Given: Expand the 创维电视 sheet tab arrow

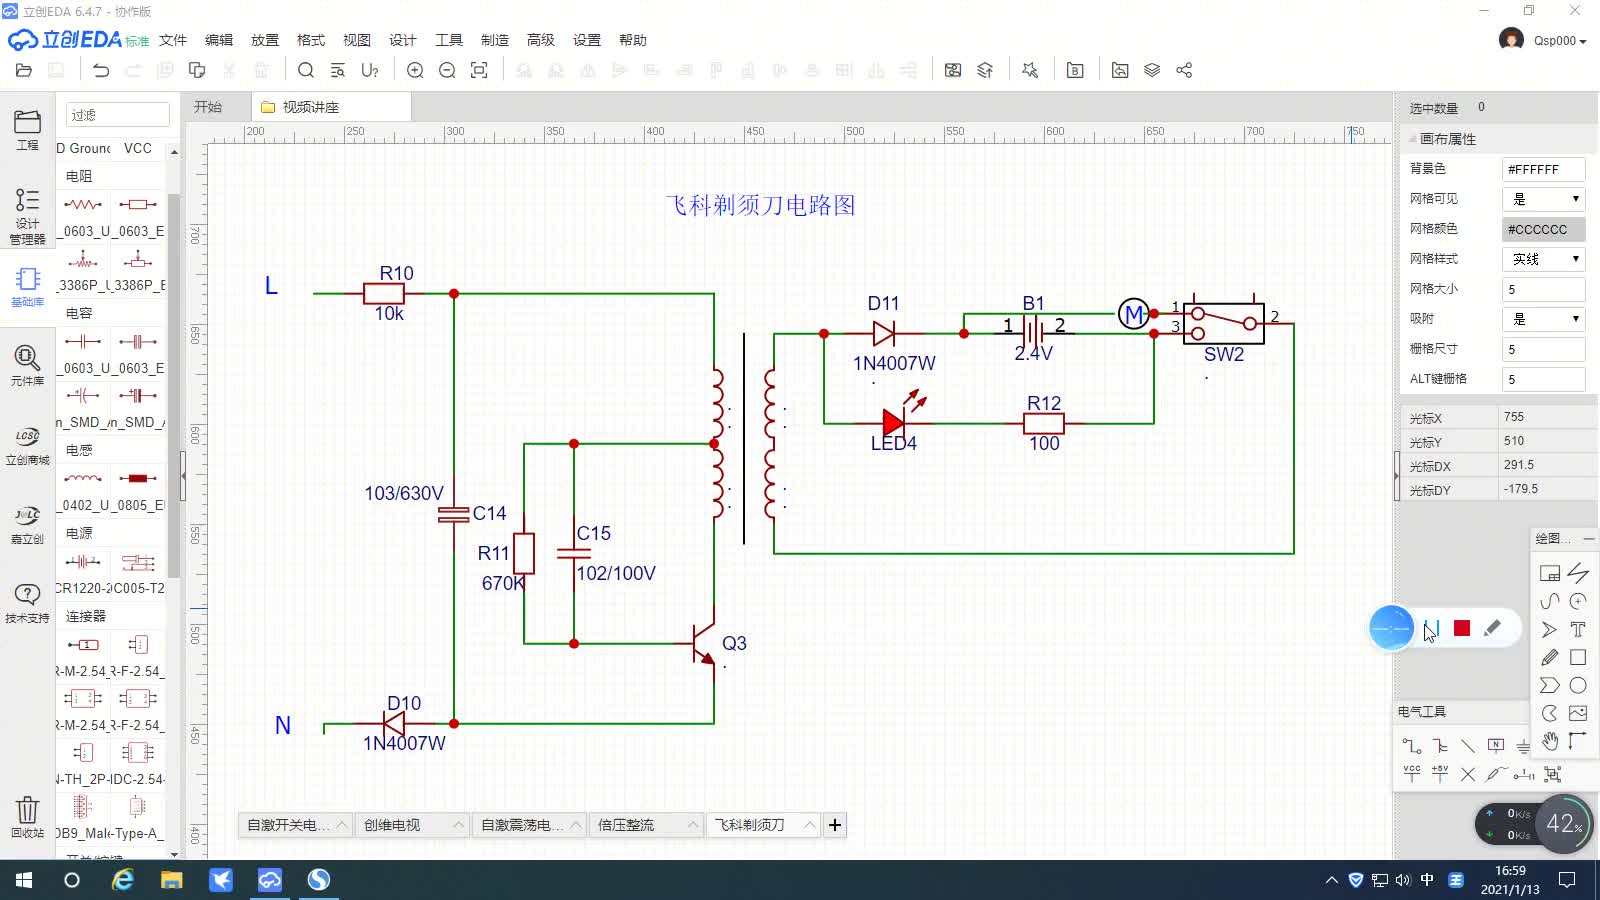Looking at the screenshot, I should point(458,825).
